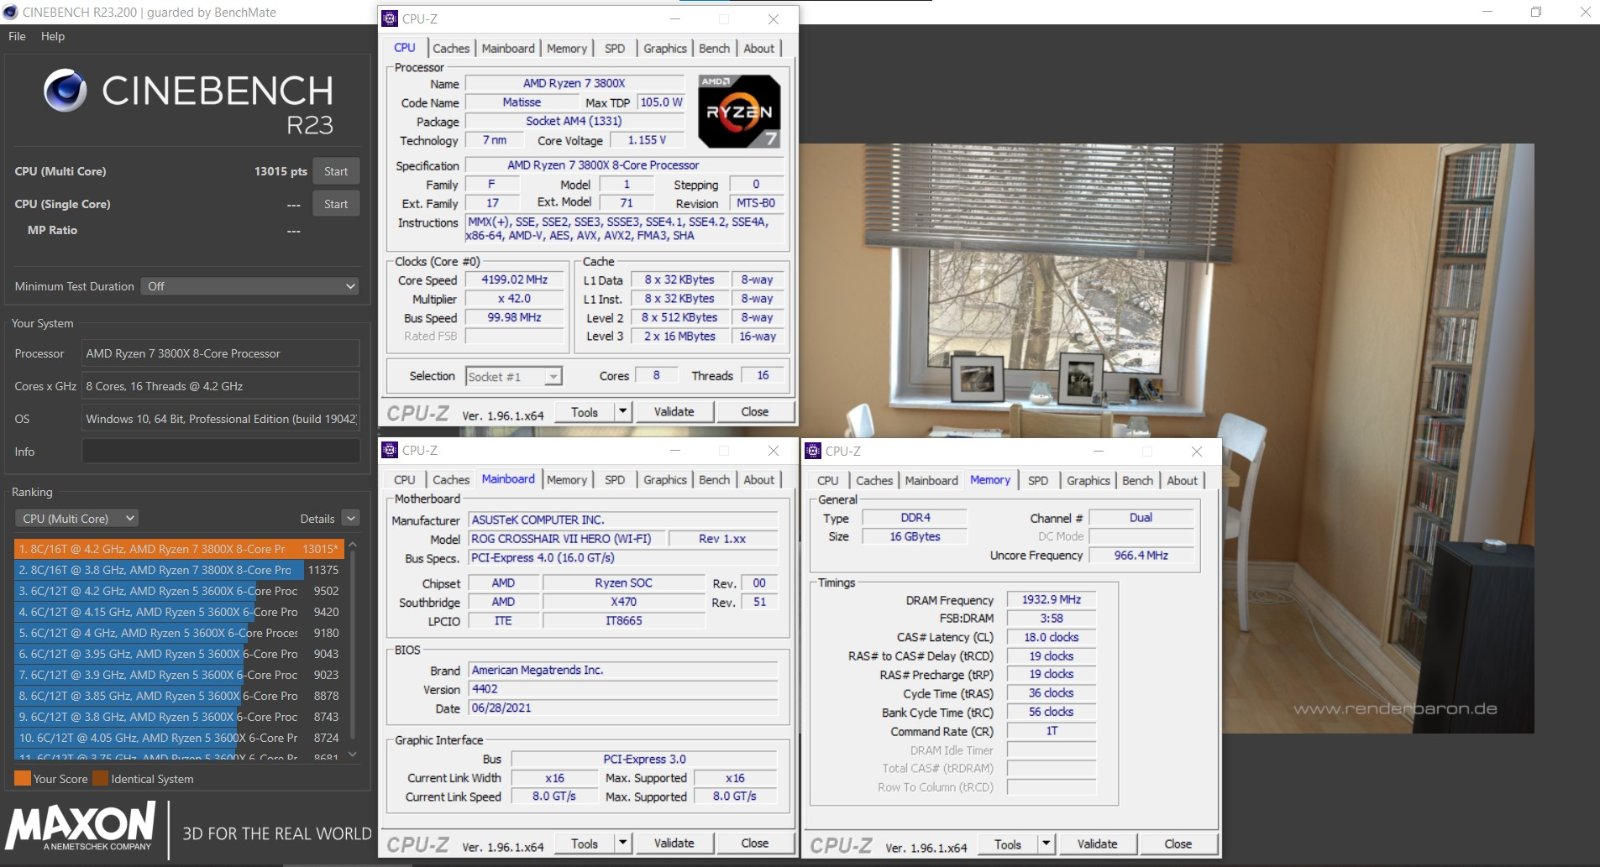1600x867 pixels.
Task: Click the ROG CROSSHAIR VII HERO model field
Action: (x=567, y=539)
